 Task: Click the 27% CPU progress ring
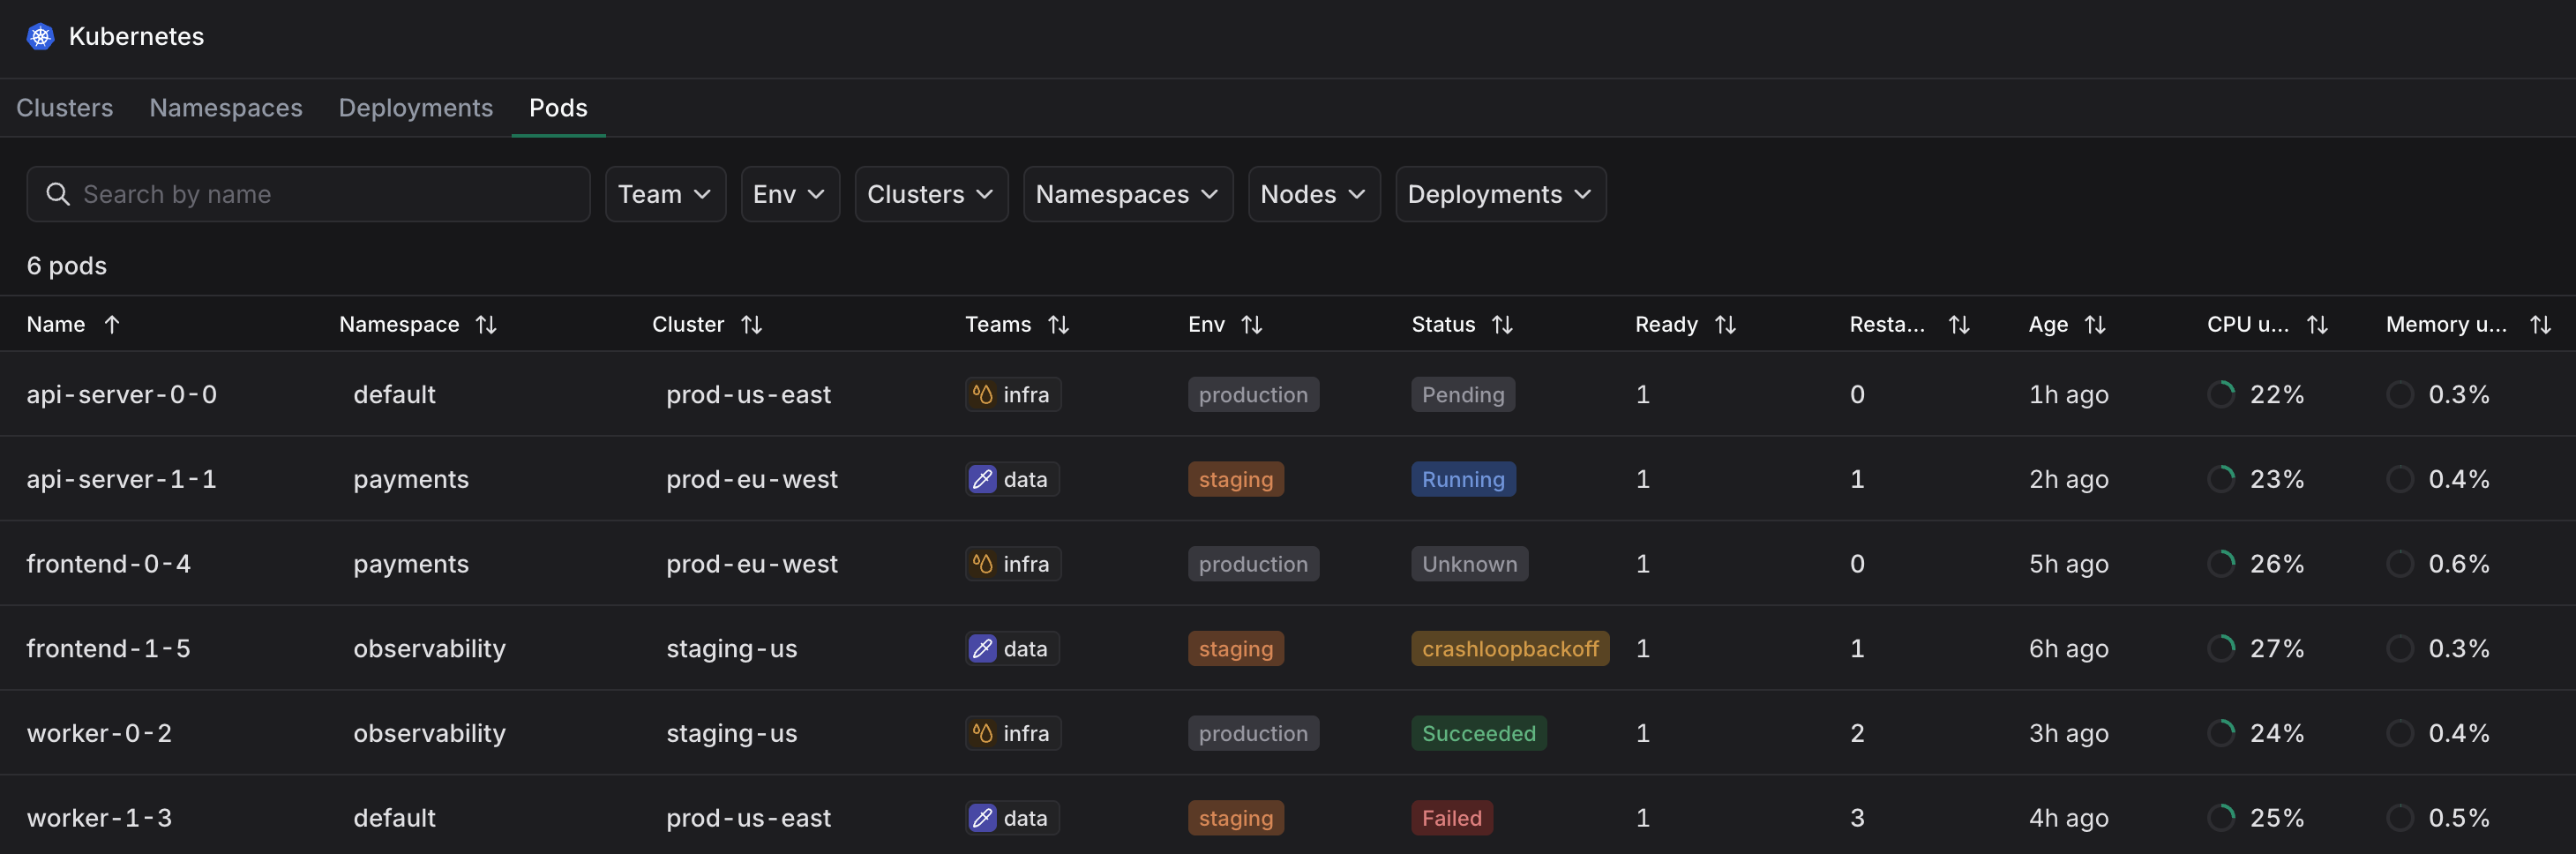click(x=2221, y=648)
